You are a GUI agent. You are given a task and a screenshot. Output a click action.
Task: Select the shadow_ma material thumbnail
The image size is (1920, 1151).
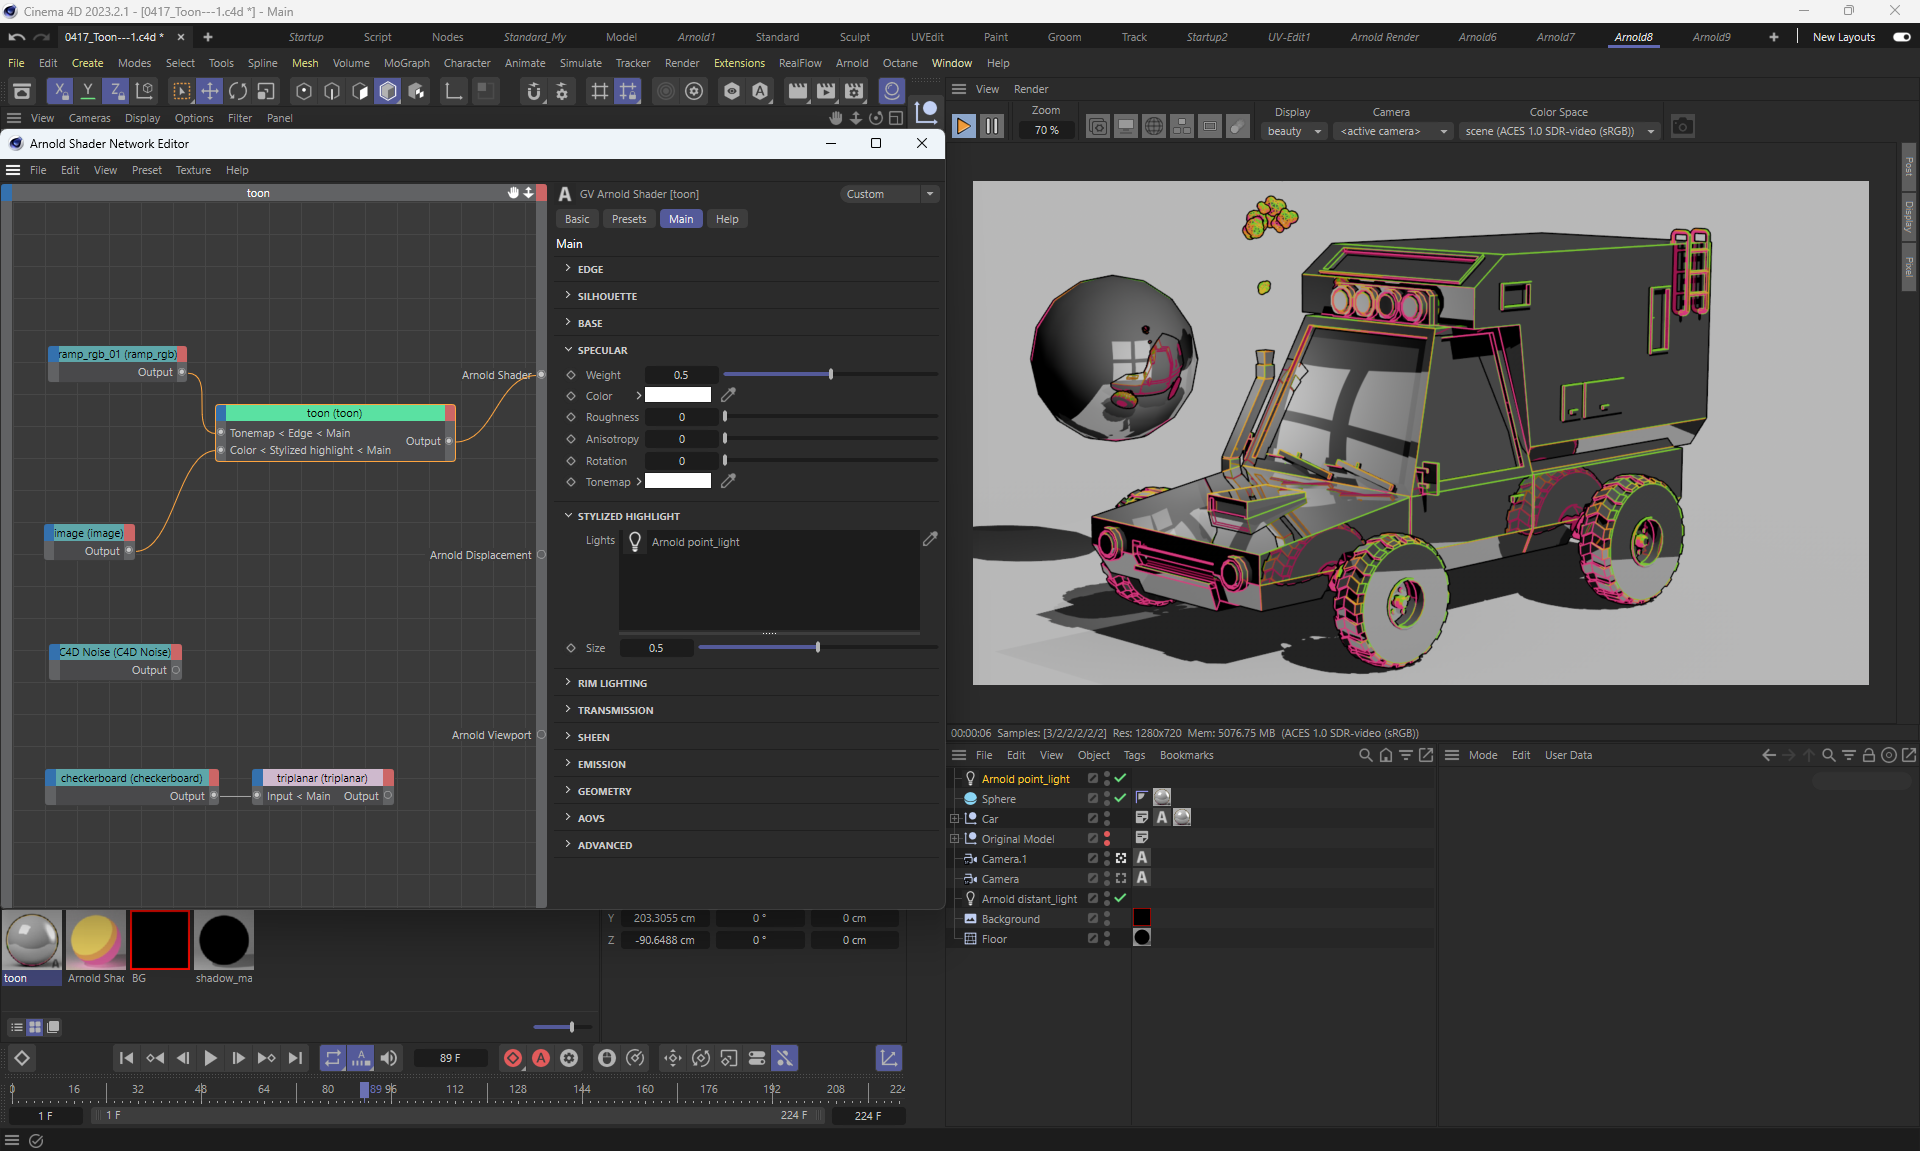pyautogui.click(x=224, y=940)
